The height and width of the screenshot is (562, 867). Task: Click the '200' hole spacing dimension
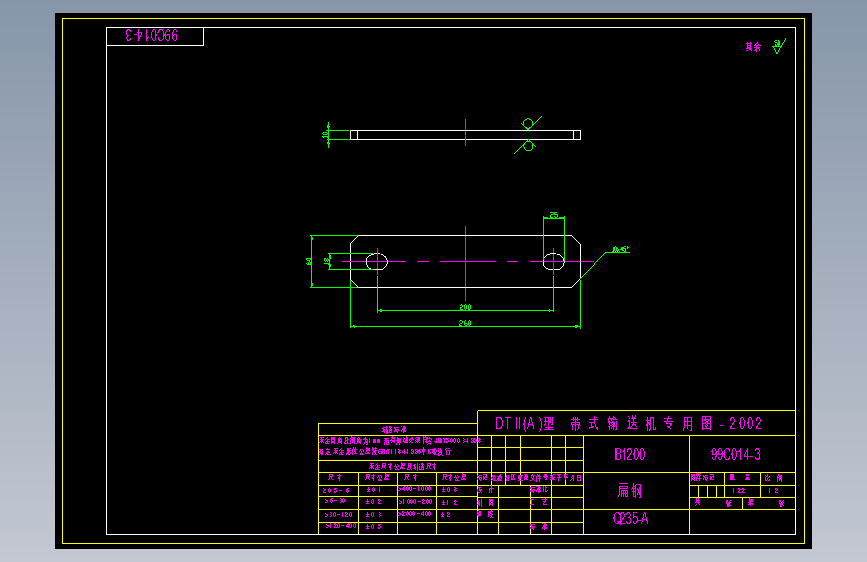tap(466, 307)
